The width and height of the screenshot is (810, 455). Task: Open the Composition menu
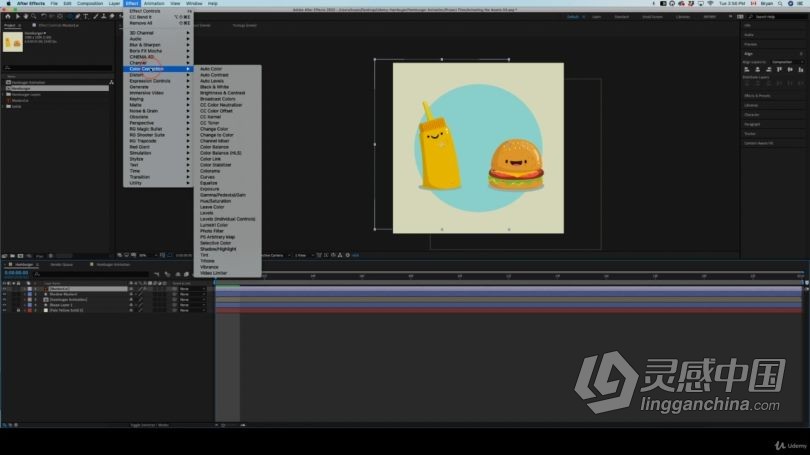[x=90, y=3]
